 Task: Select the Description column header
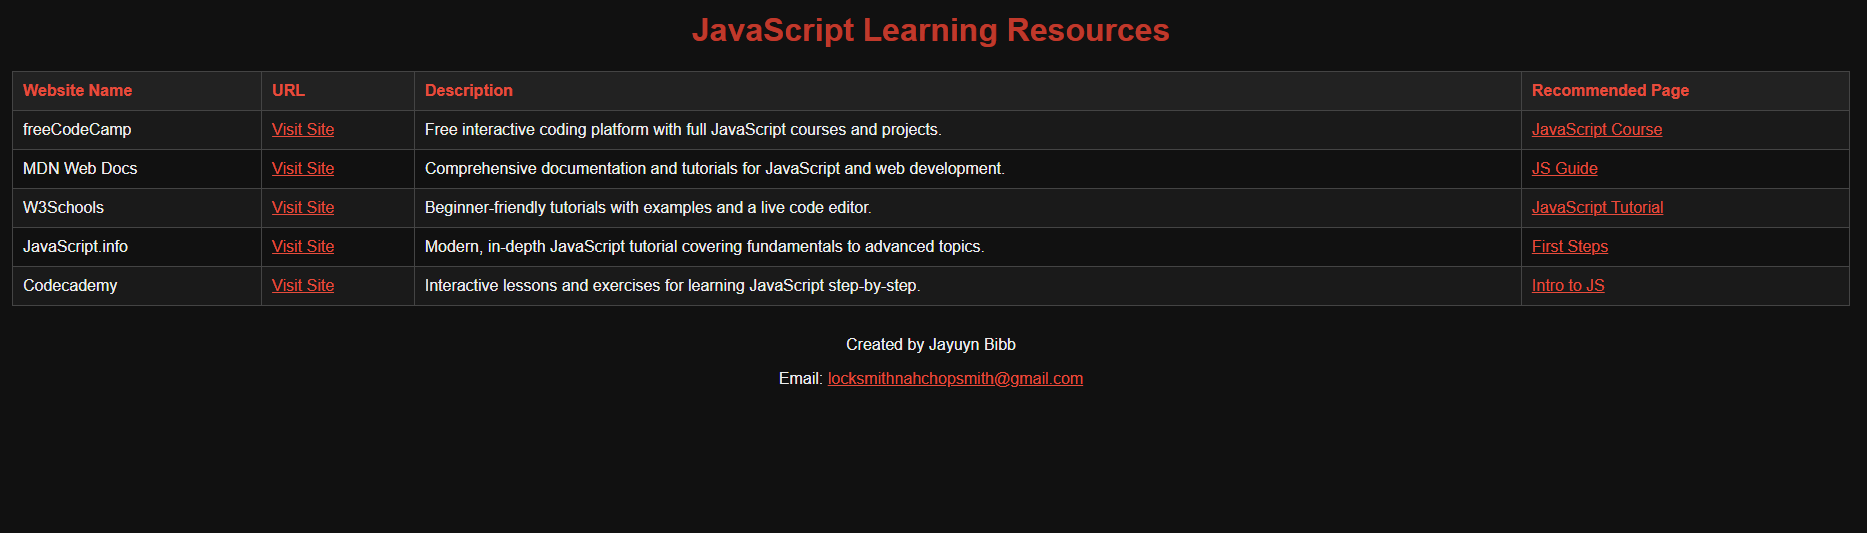968,91
